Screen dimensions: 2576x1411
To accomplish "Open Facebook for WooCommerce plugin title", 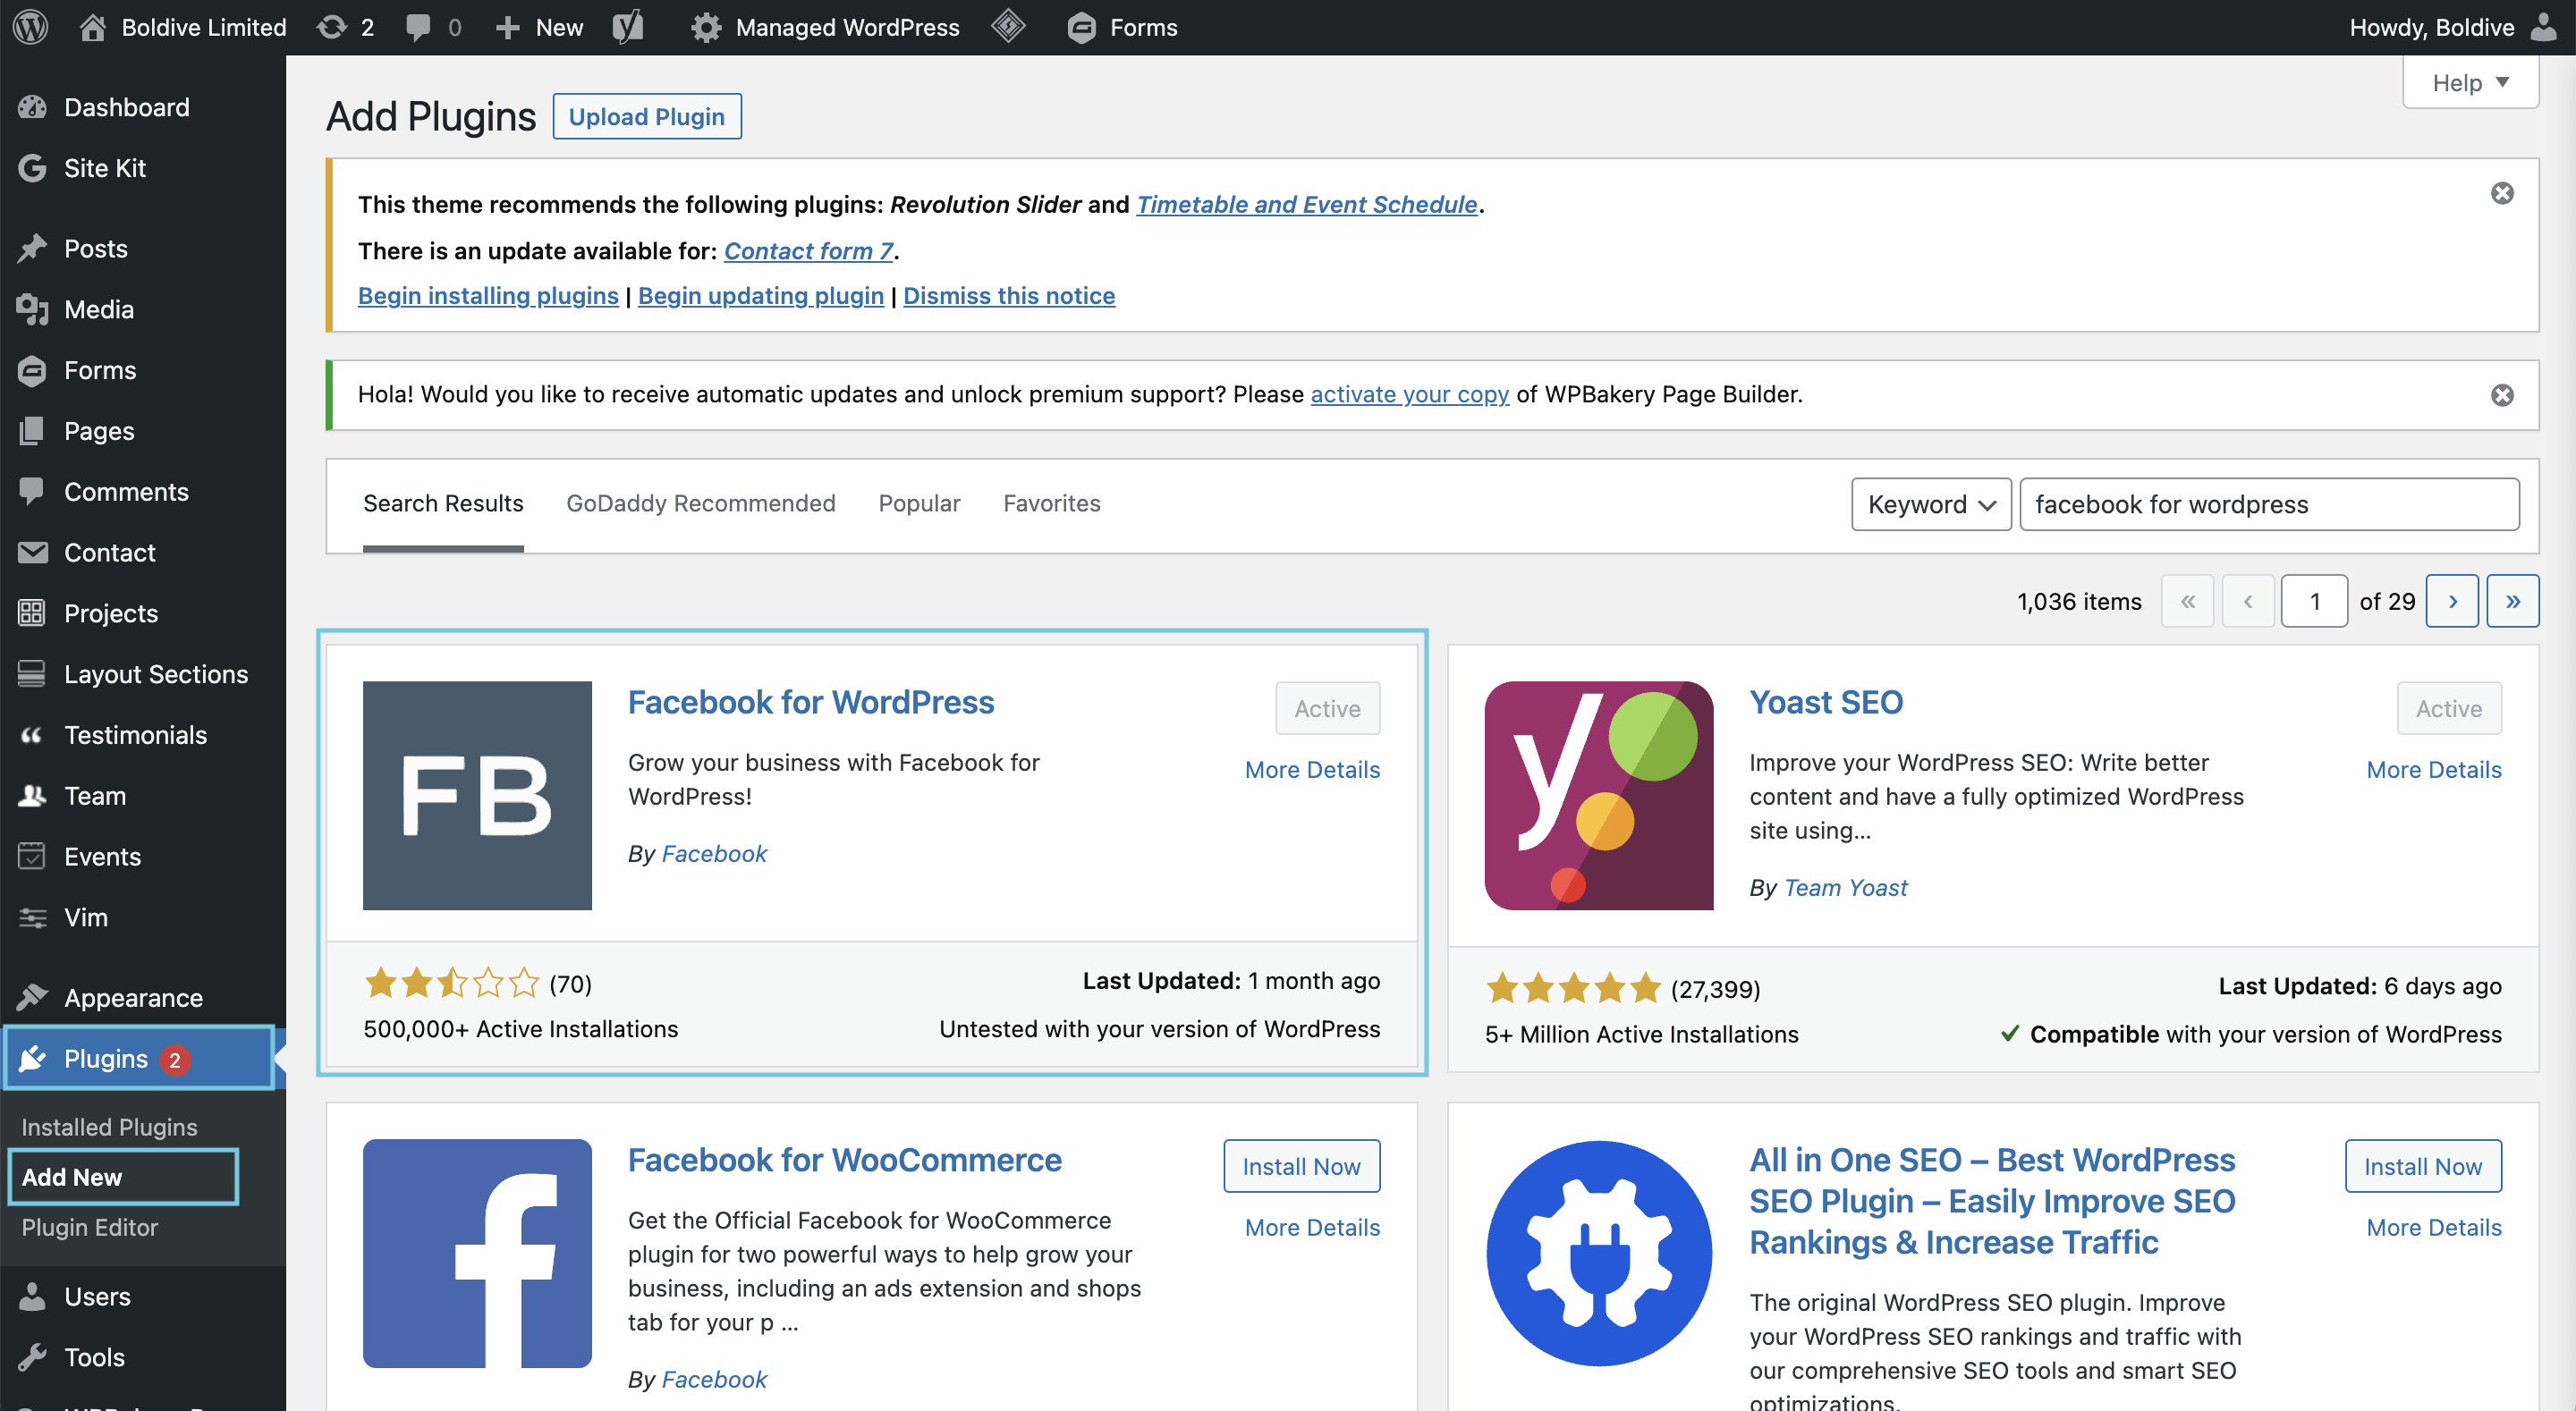I will pos(845,1160).
